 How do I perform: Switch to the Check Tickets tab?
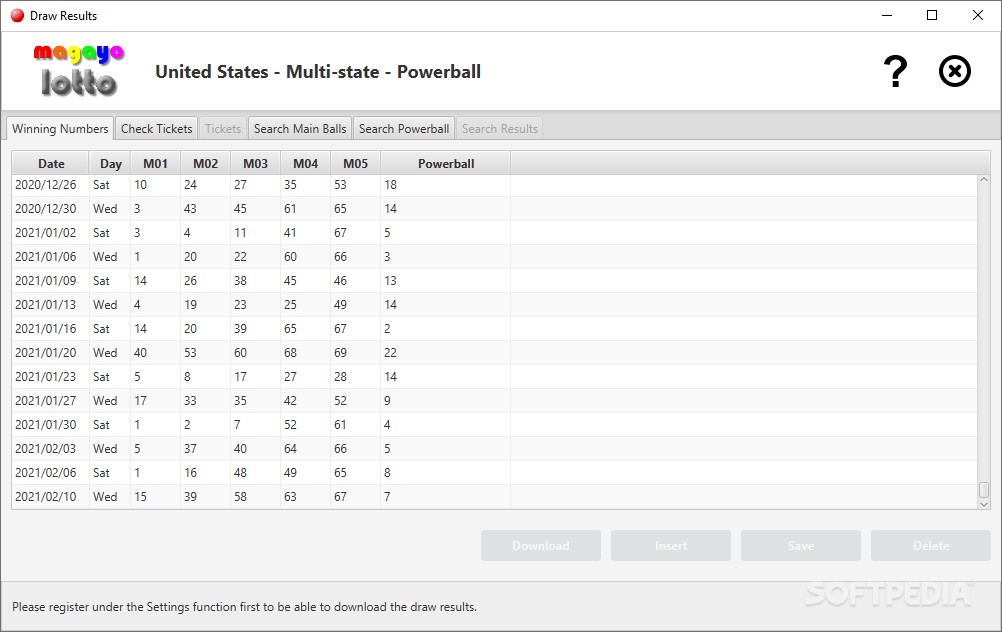157,129
